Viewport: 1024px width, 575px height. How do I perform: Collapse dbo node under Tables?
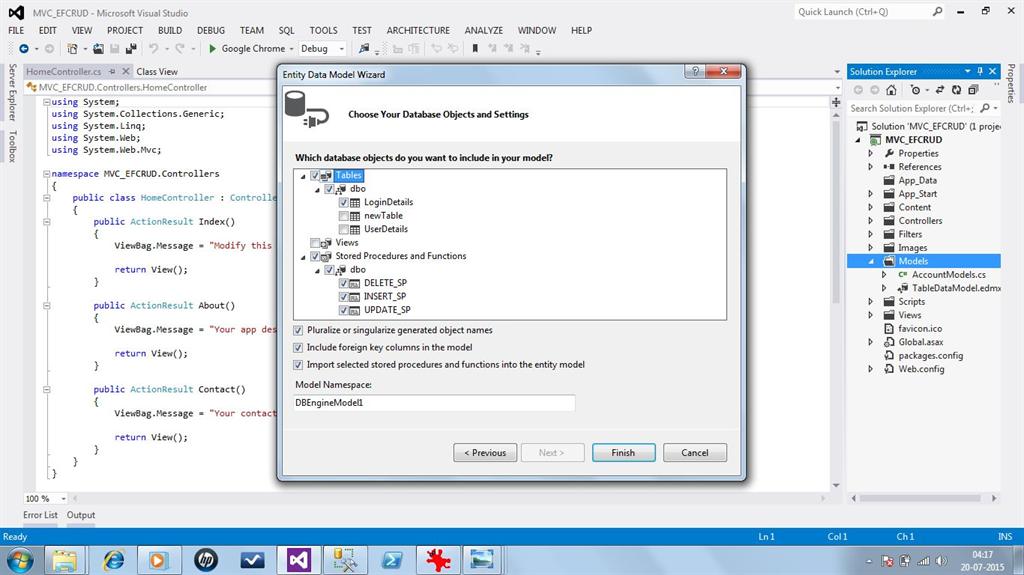[317, 190]
